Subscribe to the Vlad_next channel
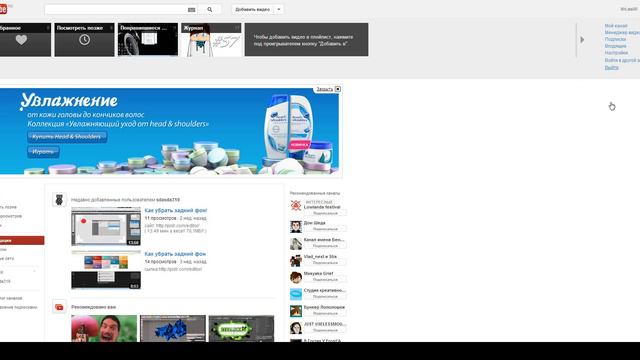Image resolution: width=640 pixels, height=360 pixels. pyautogui.click(x=325, y=263)
